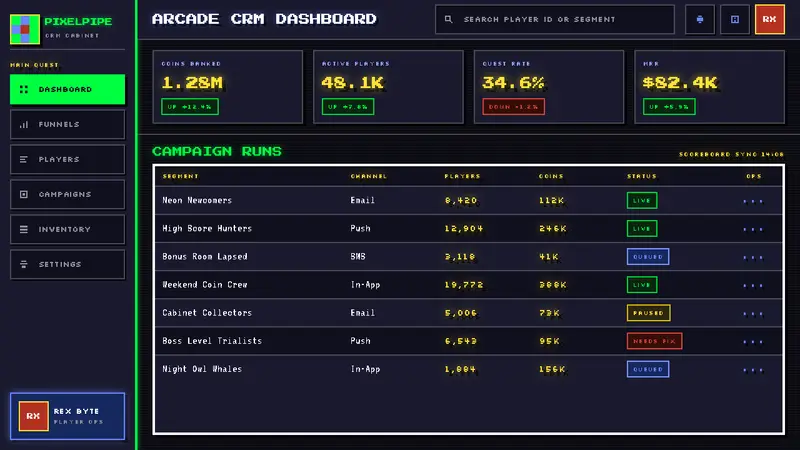Sort by the Status column header

pyautogui.click(x=642, y=176)
